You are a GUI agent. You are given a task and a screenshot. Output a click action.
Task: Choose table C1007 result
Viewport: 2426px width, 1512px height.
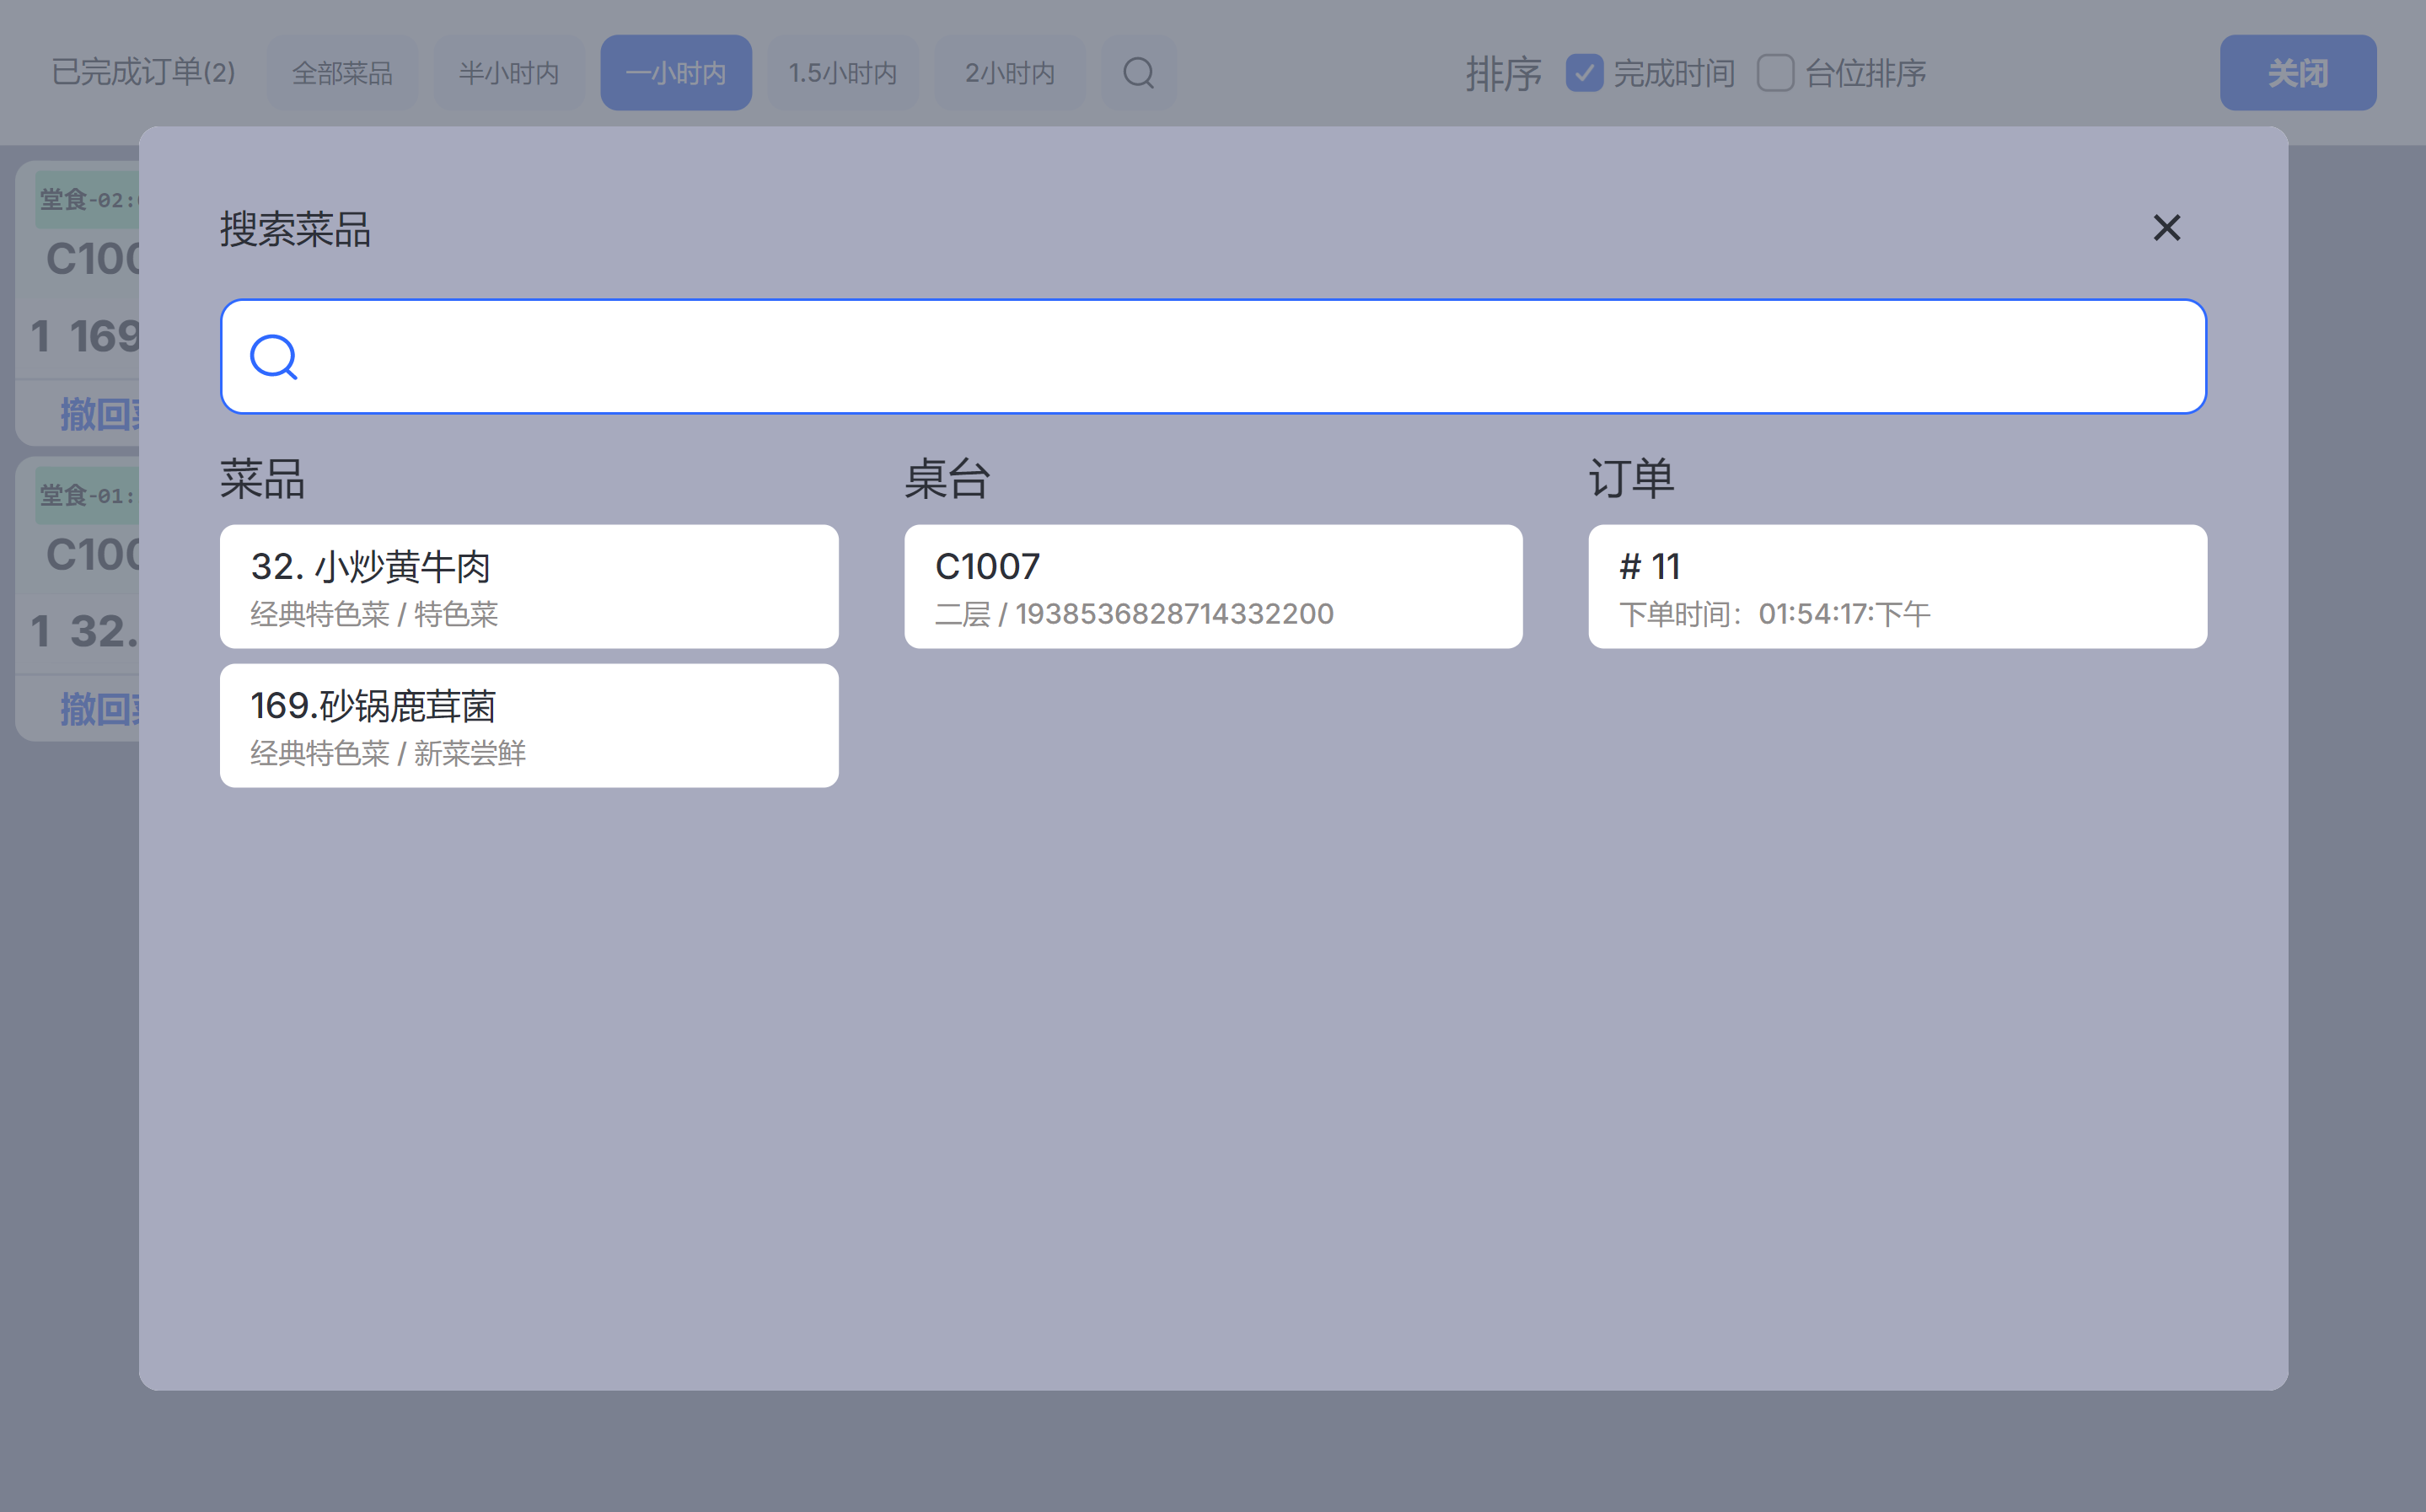tap(1213, 587)
